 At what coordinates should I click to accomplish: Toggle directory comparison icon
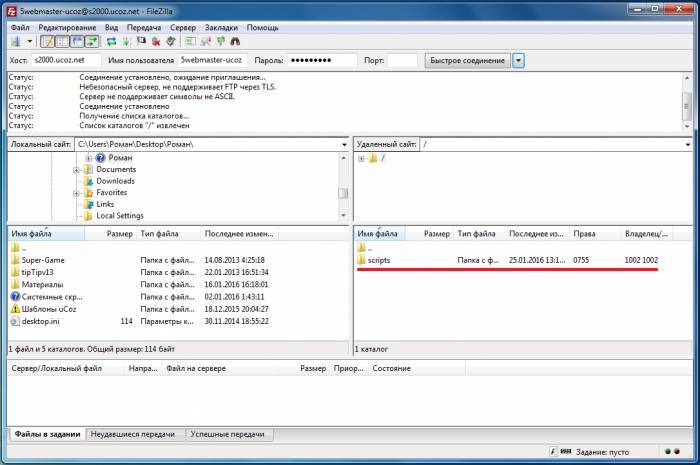pyautogui.click(x=206, y=42)
